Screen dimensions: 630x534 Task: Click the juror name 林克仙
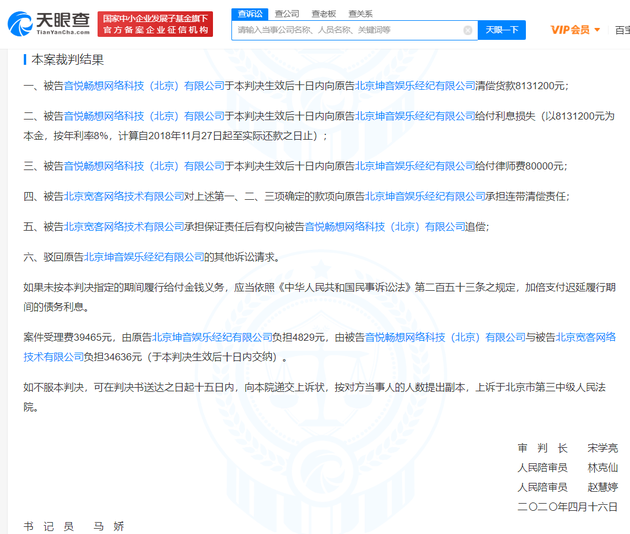[603, 468]
